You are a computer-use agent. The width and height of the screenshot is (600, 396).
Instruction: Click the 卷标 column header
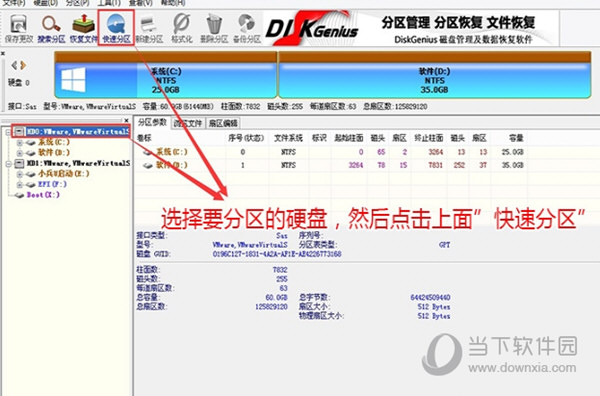pyautogui.click(x=144, y=138)
